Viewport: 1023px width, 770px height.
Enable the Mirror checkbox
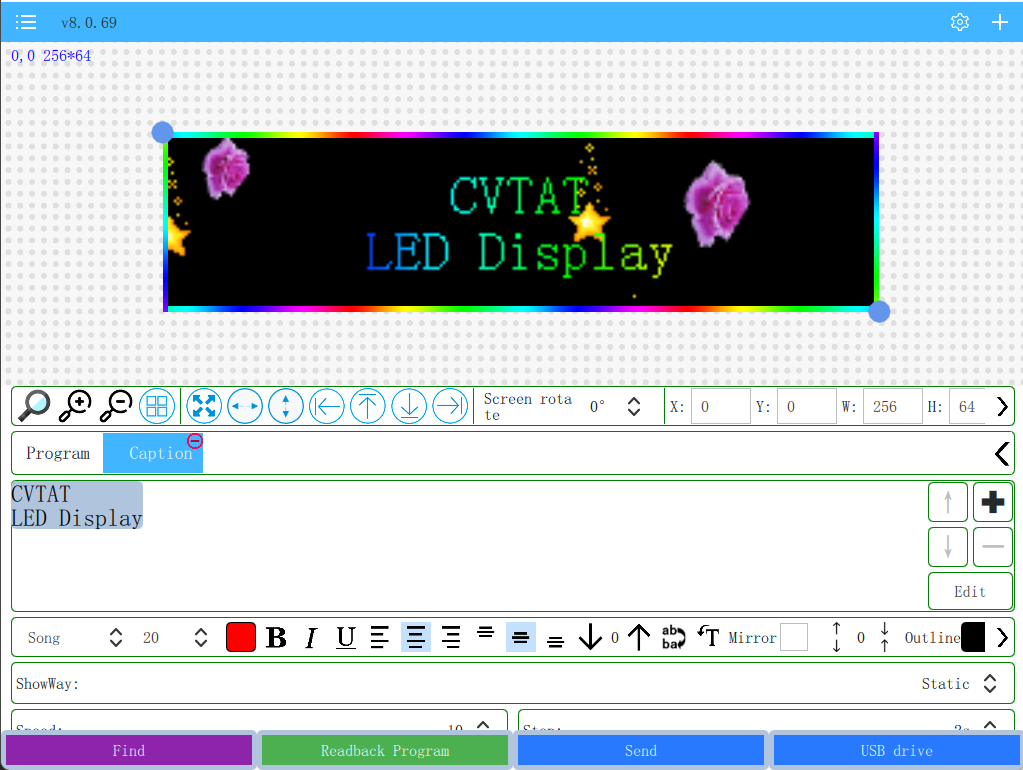point(793,637)
